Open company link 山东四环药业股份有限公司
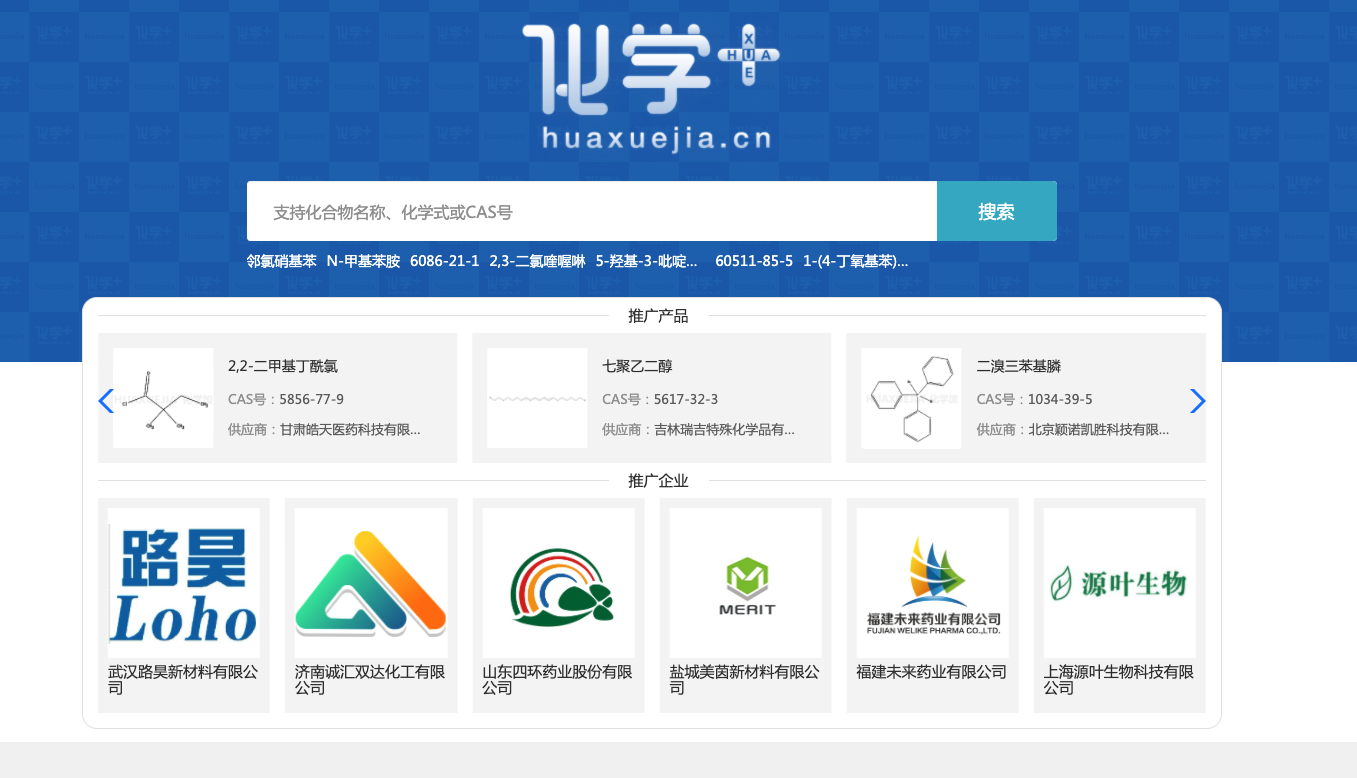 click(558, 680)
